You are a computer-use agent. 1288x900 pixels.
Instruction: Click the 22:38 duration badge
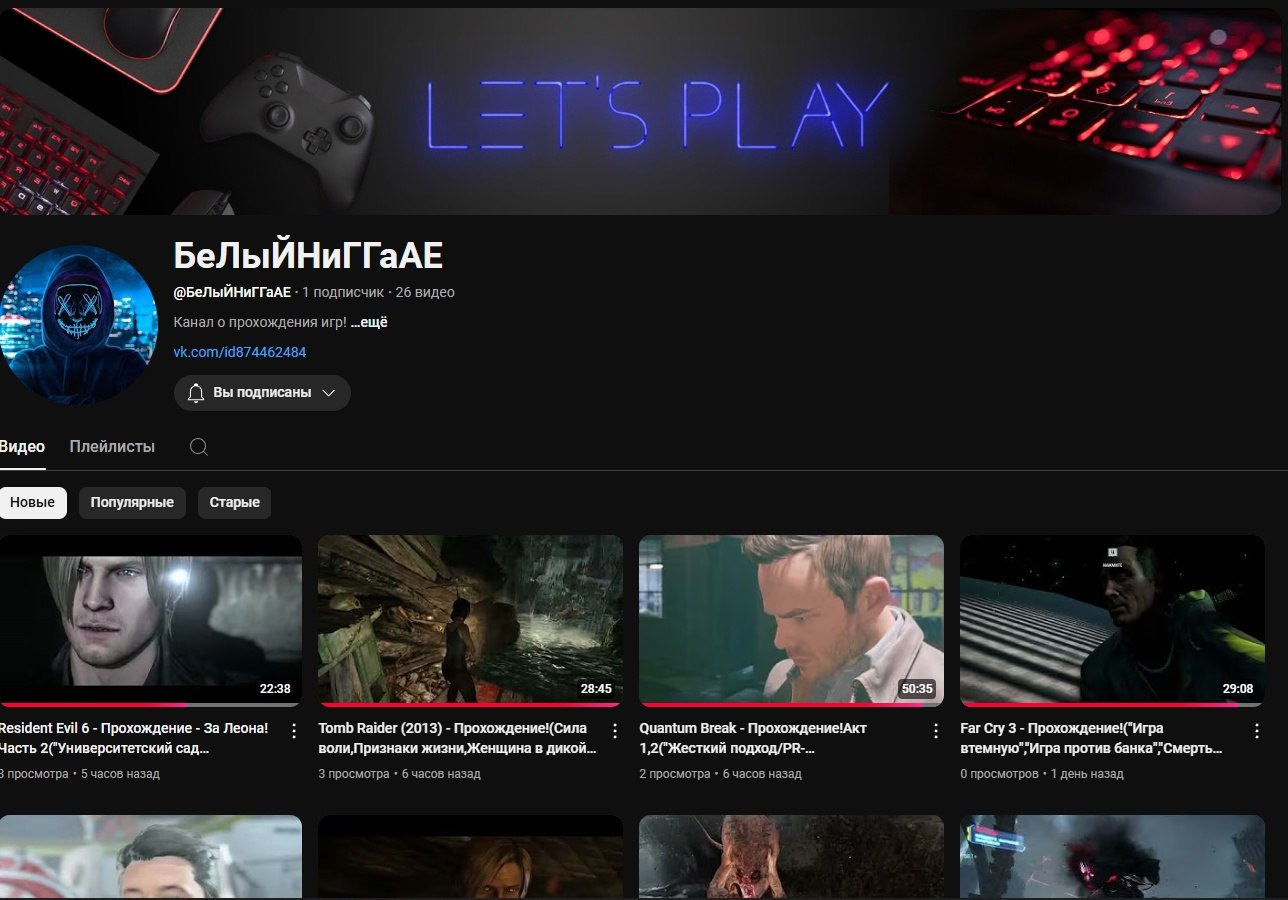pyautogui.click(x=275, y=689)
